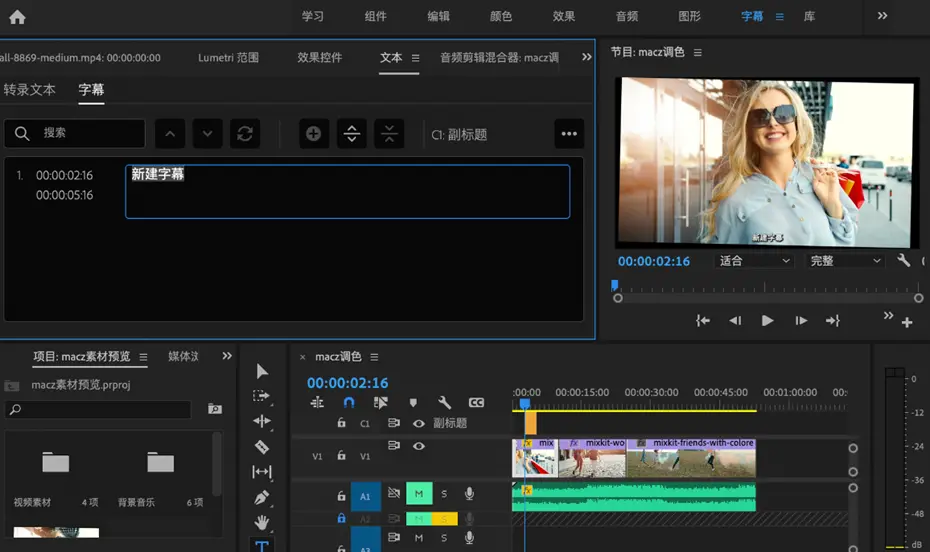Merge caption segments
This screenshot has height=552, width=930.
(389, 134)
